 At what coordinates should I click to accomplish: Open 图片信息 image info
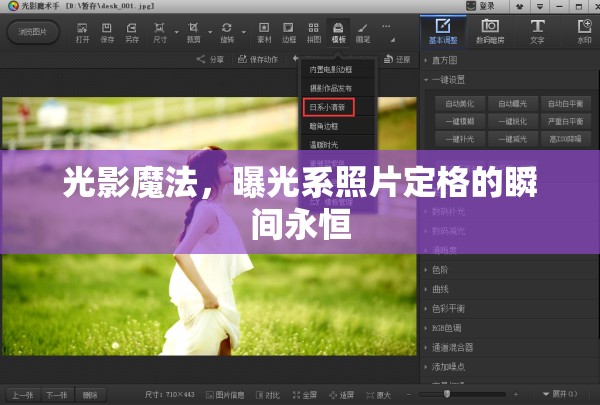coord(225,395)
